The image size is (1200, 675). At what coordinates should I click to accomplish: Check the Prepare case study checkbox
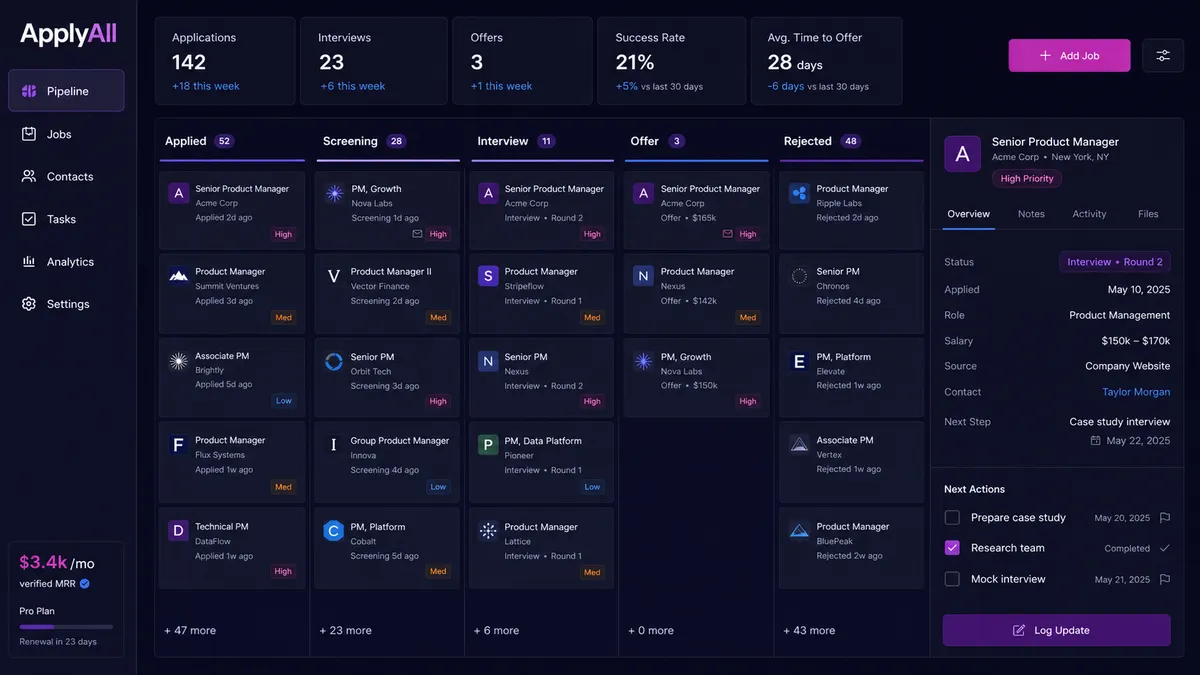952,518
